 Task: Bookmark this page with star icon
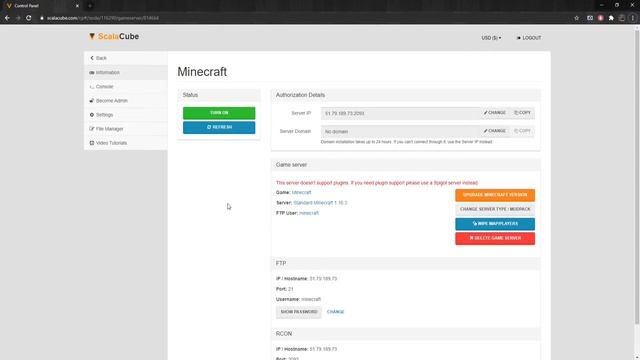(576, 18)
